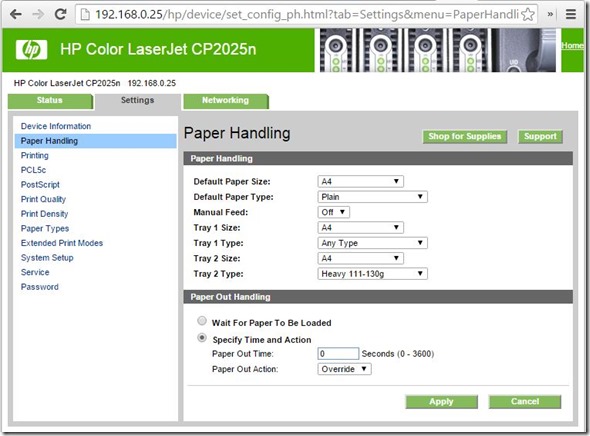This screenshot has width=590, height=436.
Task: Bookmark page with the star icon
Action: (528, 15)
